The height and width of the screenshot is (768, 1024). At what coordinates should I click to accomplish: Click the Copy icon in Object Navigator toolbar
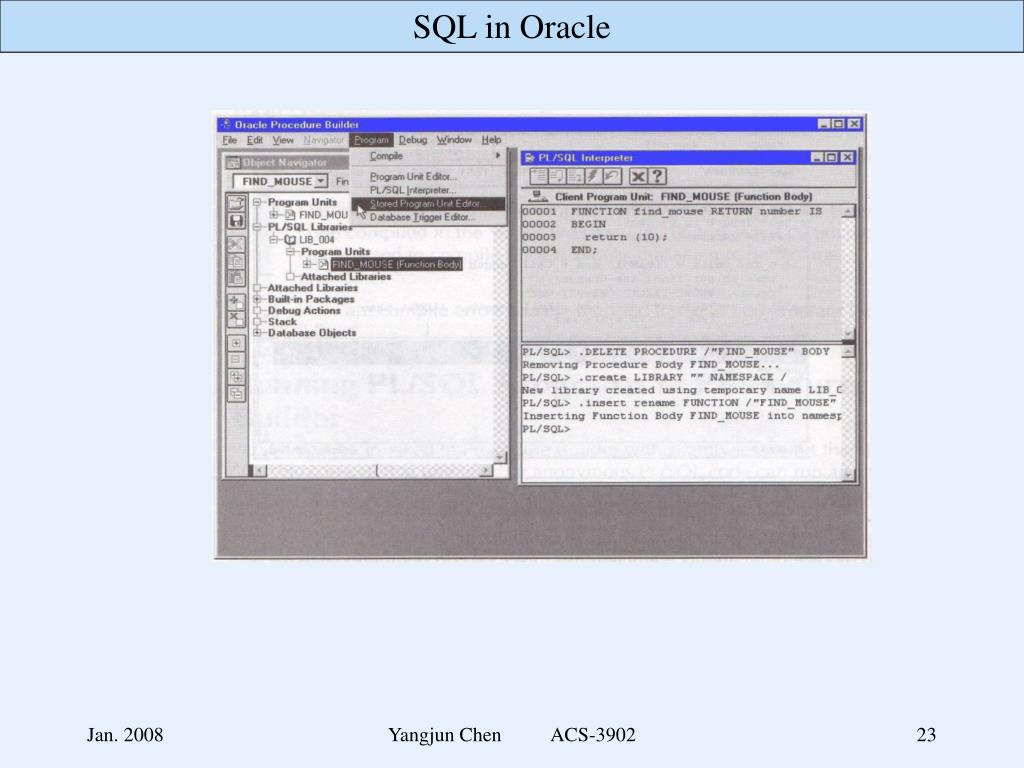pos(236,261)
